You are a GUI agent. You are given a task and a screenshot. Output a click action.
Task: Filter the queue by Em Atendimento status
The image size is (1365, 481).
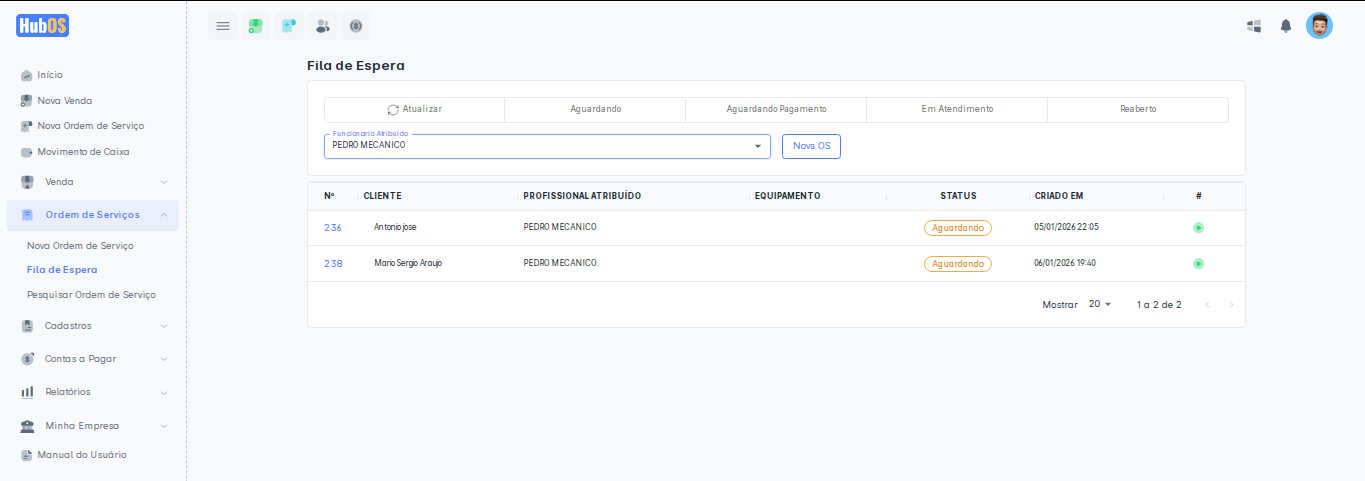click(x=957, y=109)
